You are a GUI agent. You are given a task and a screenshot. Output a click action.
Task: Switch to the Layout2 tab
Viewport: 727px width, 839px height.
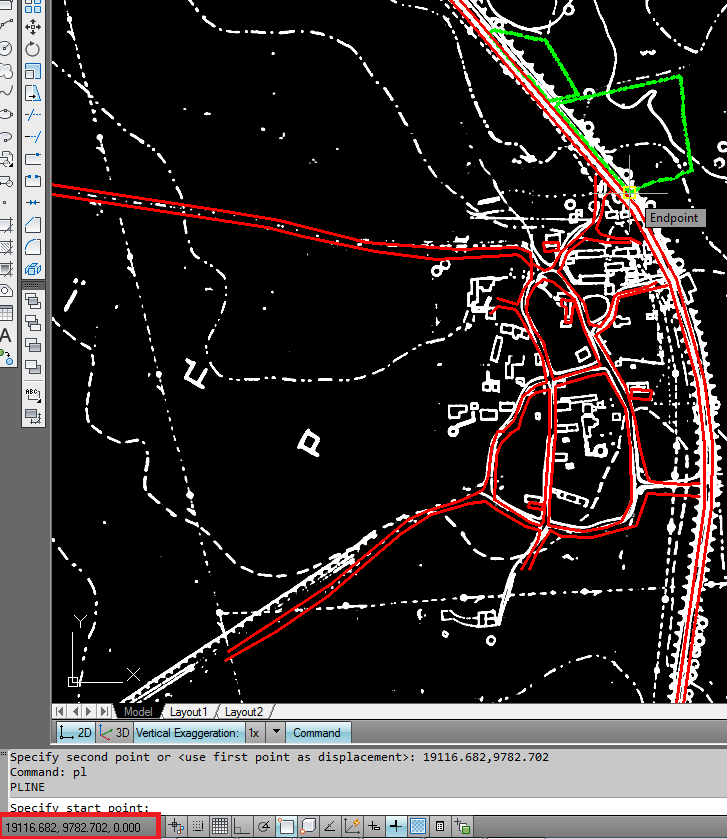[244, 712]
